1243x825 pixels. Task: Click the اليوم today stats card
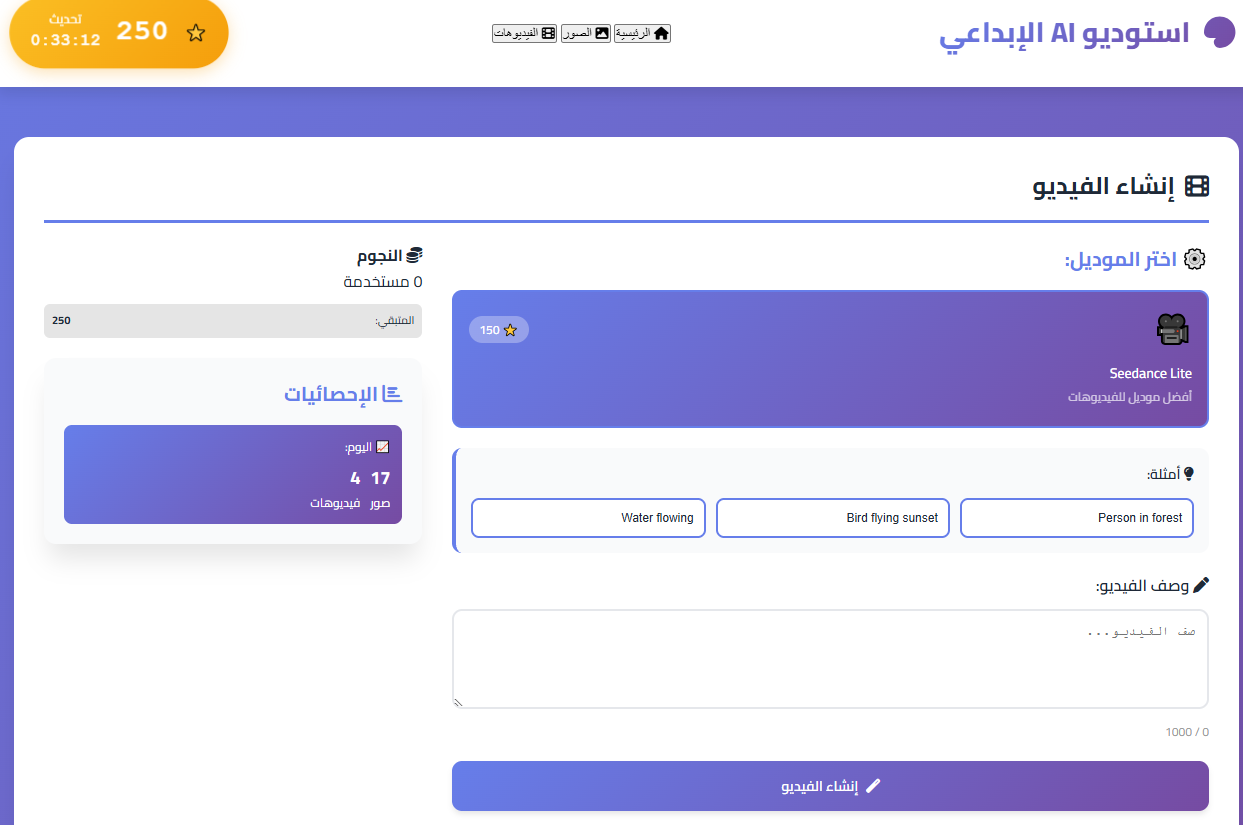coord(233,474)
